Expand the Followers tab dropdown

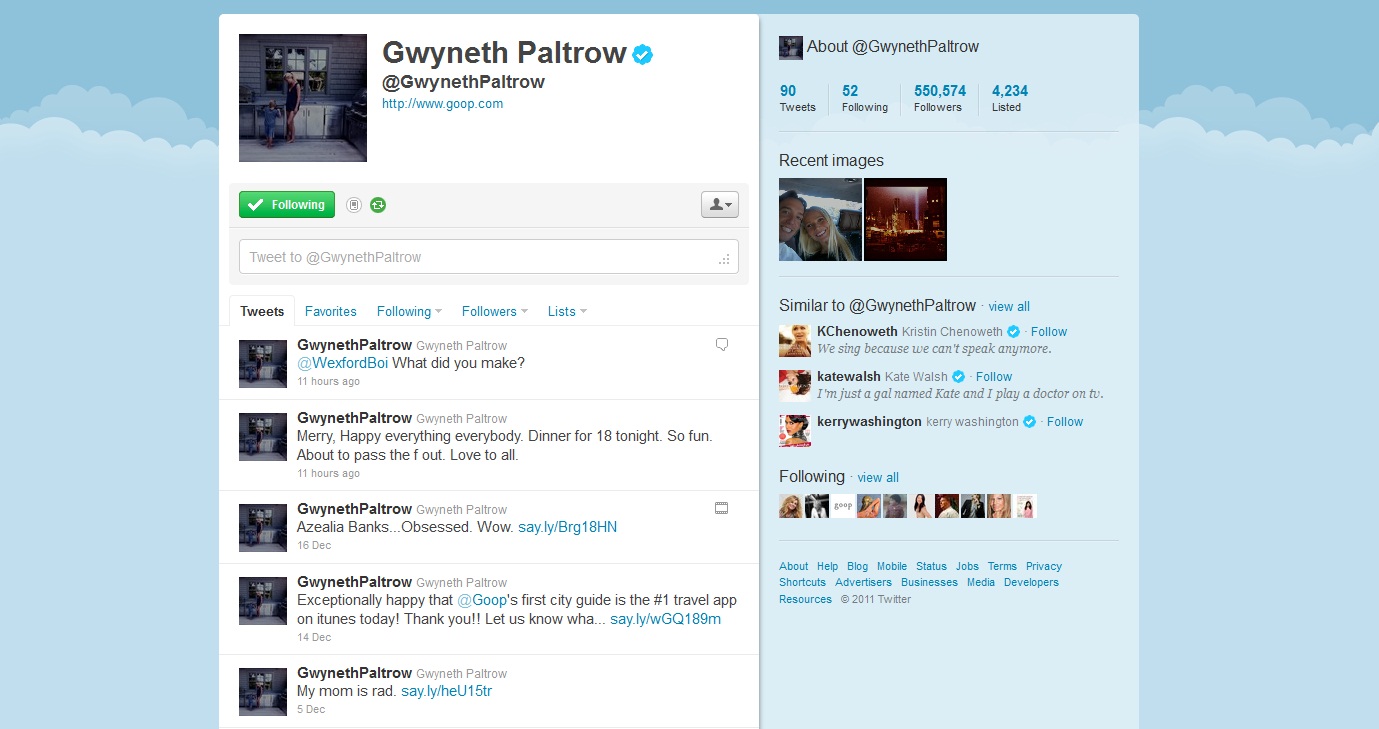(x=495, y=311)
